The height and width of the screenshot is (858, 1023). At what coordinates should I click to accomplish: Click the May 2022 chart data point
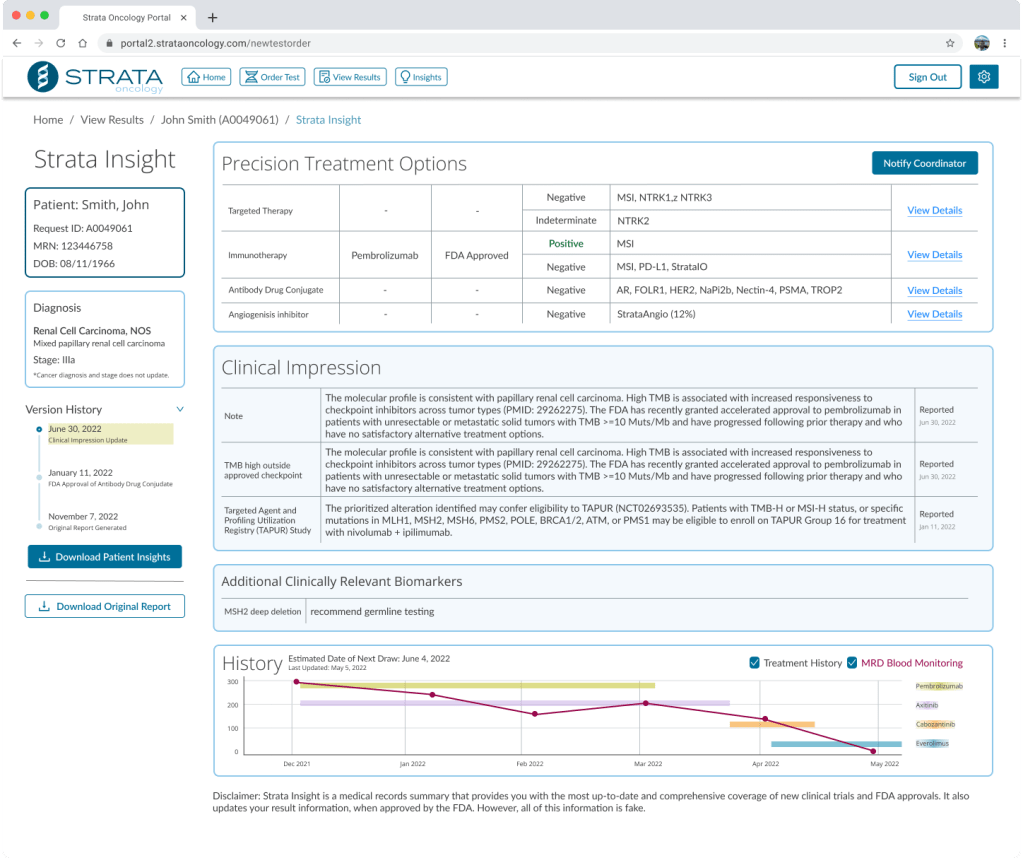pos(873,751)
